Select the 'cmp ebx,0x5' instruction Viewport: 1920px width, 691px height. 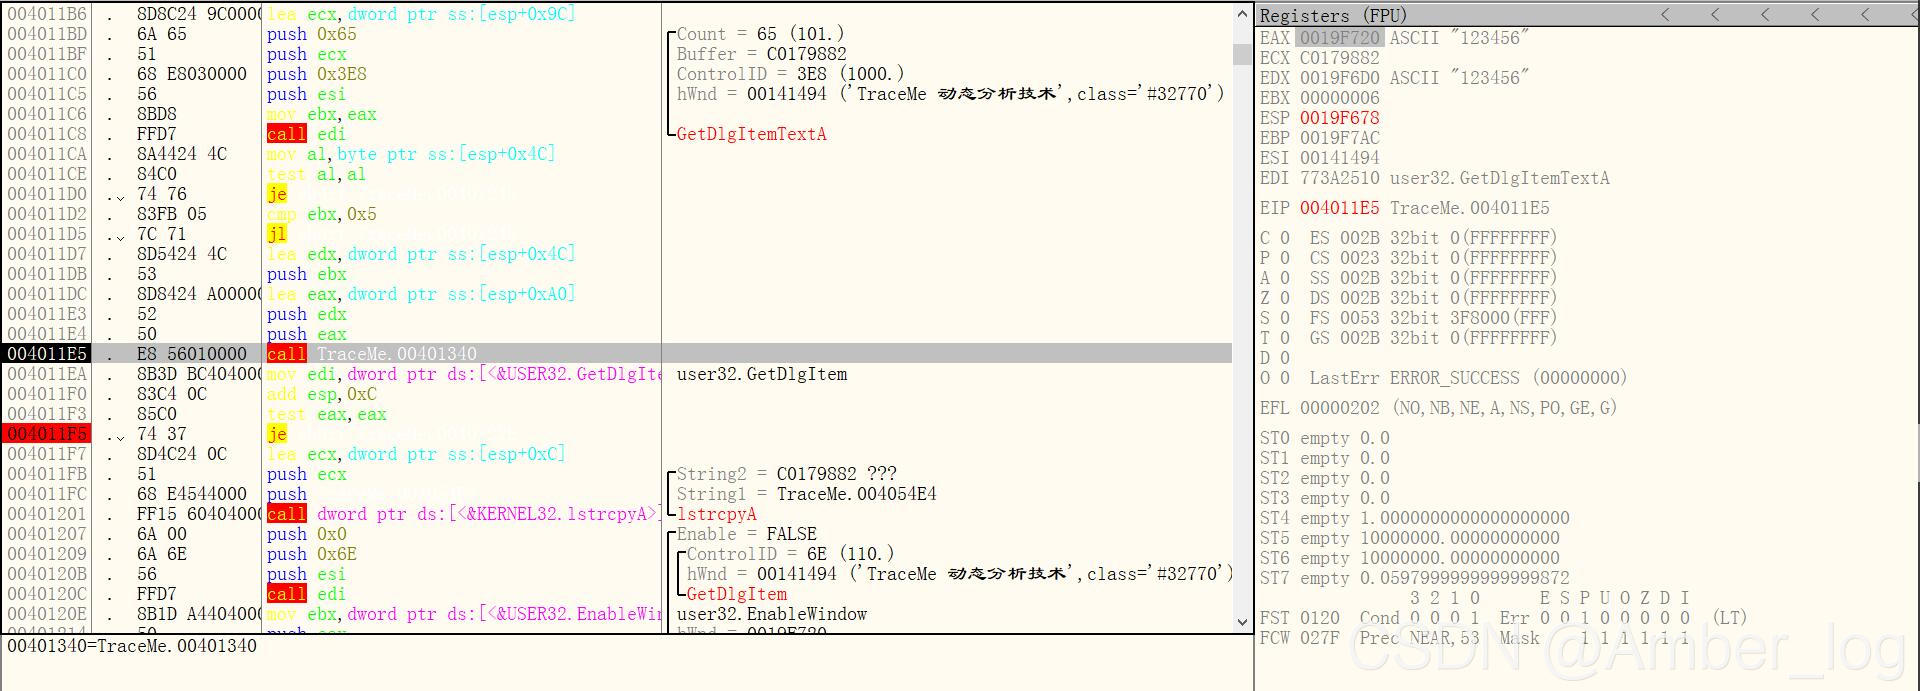[x=322, y=214]
